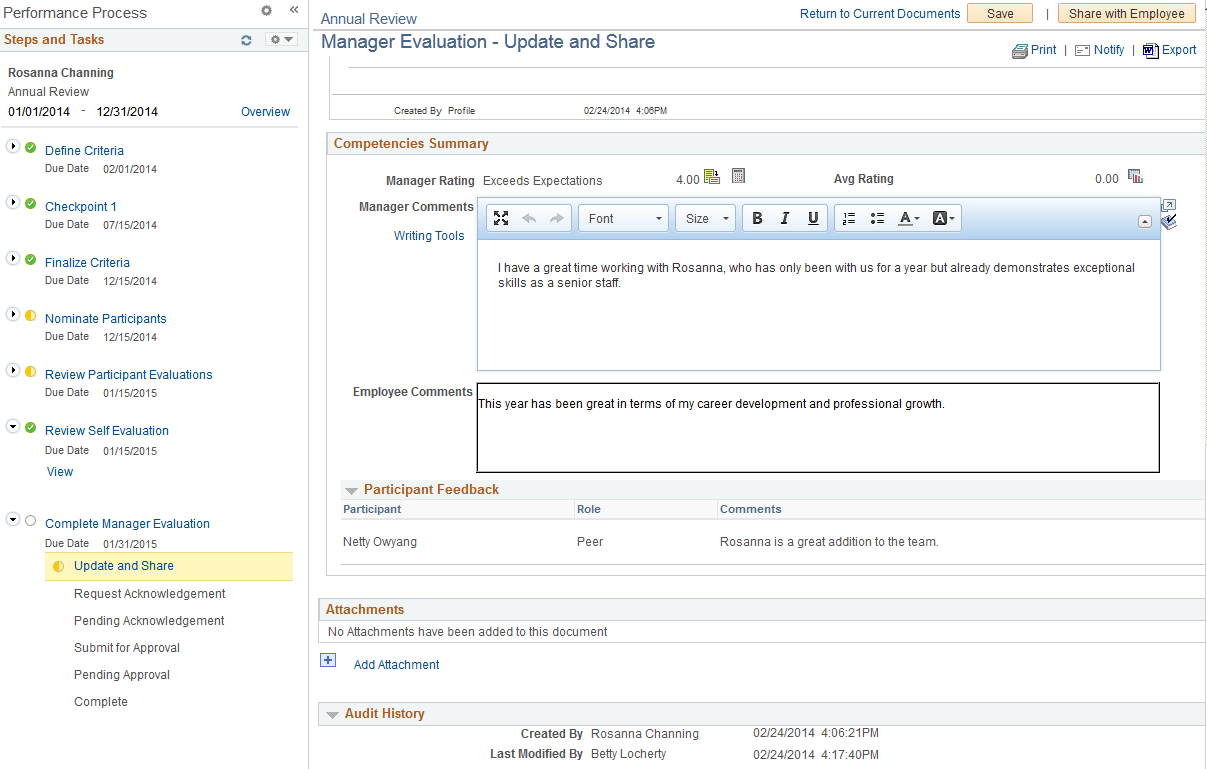Open the Print link
This screenshot has height=769, width=1207.
[x=1044, y=50]
